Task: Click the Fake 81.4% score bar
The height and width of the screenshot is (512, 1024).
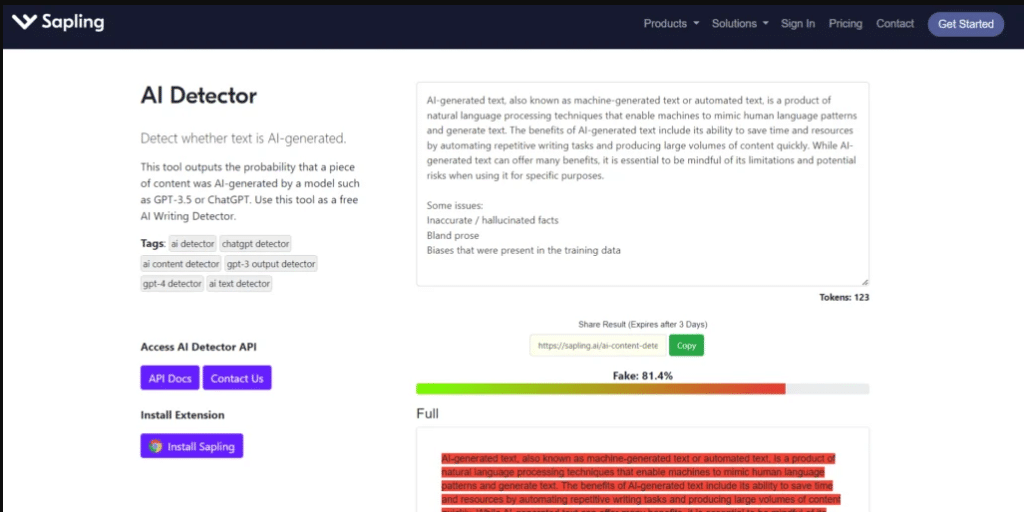Action: point(643,389)
